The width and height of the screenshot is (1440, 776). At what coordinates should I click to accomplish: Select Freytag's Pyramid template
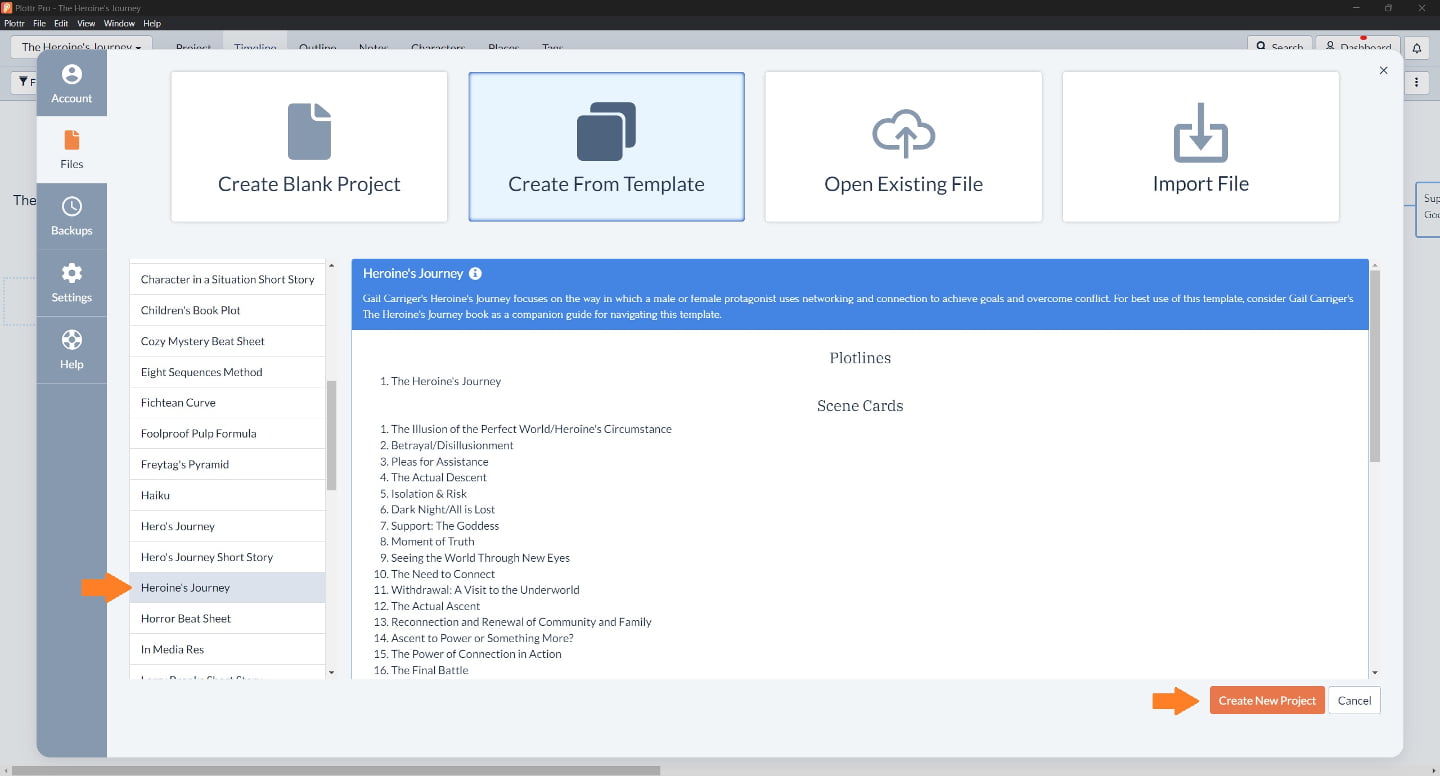point(228,464)
